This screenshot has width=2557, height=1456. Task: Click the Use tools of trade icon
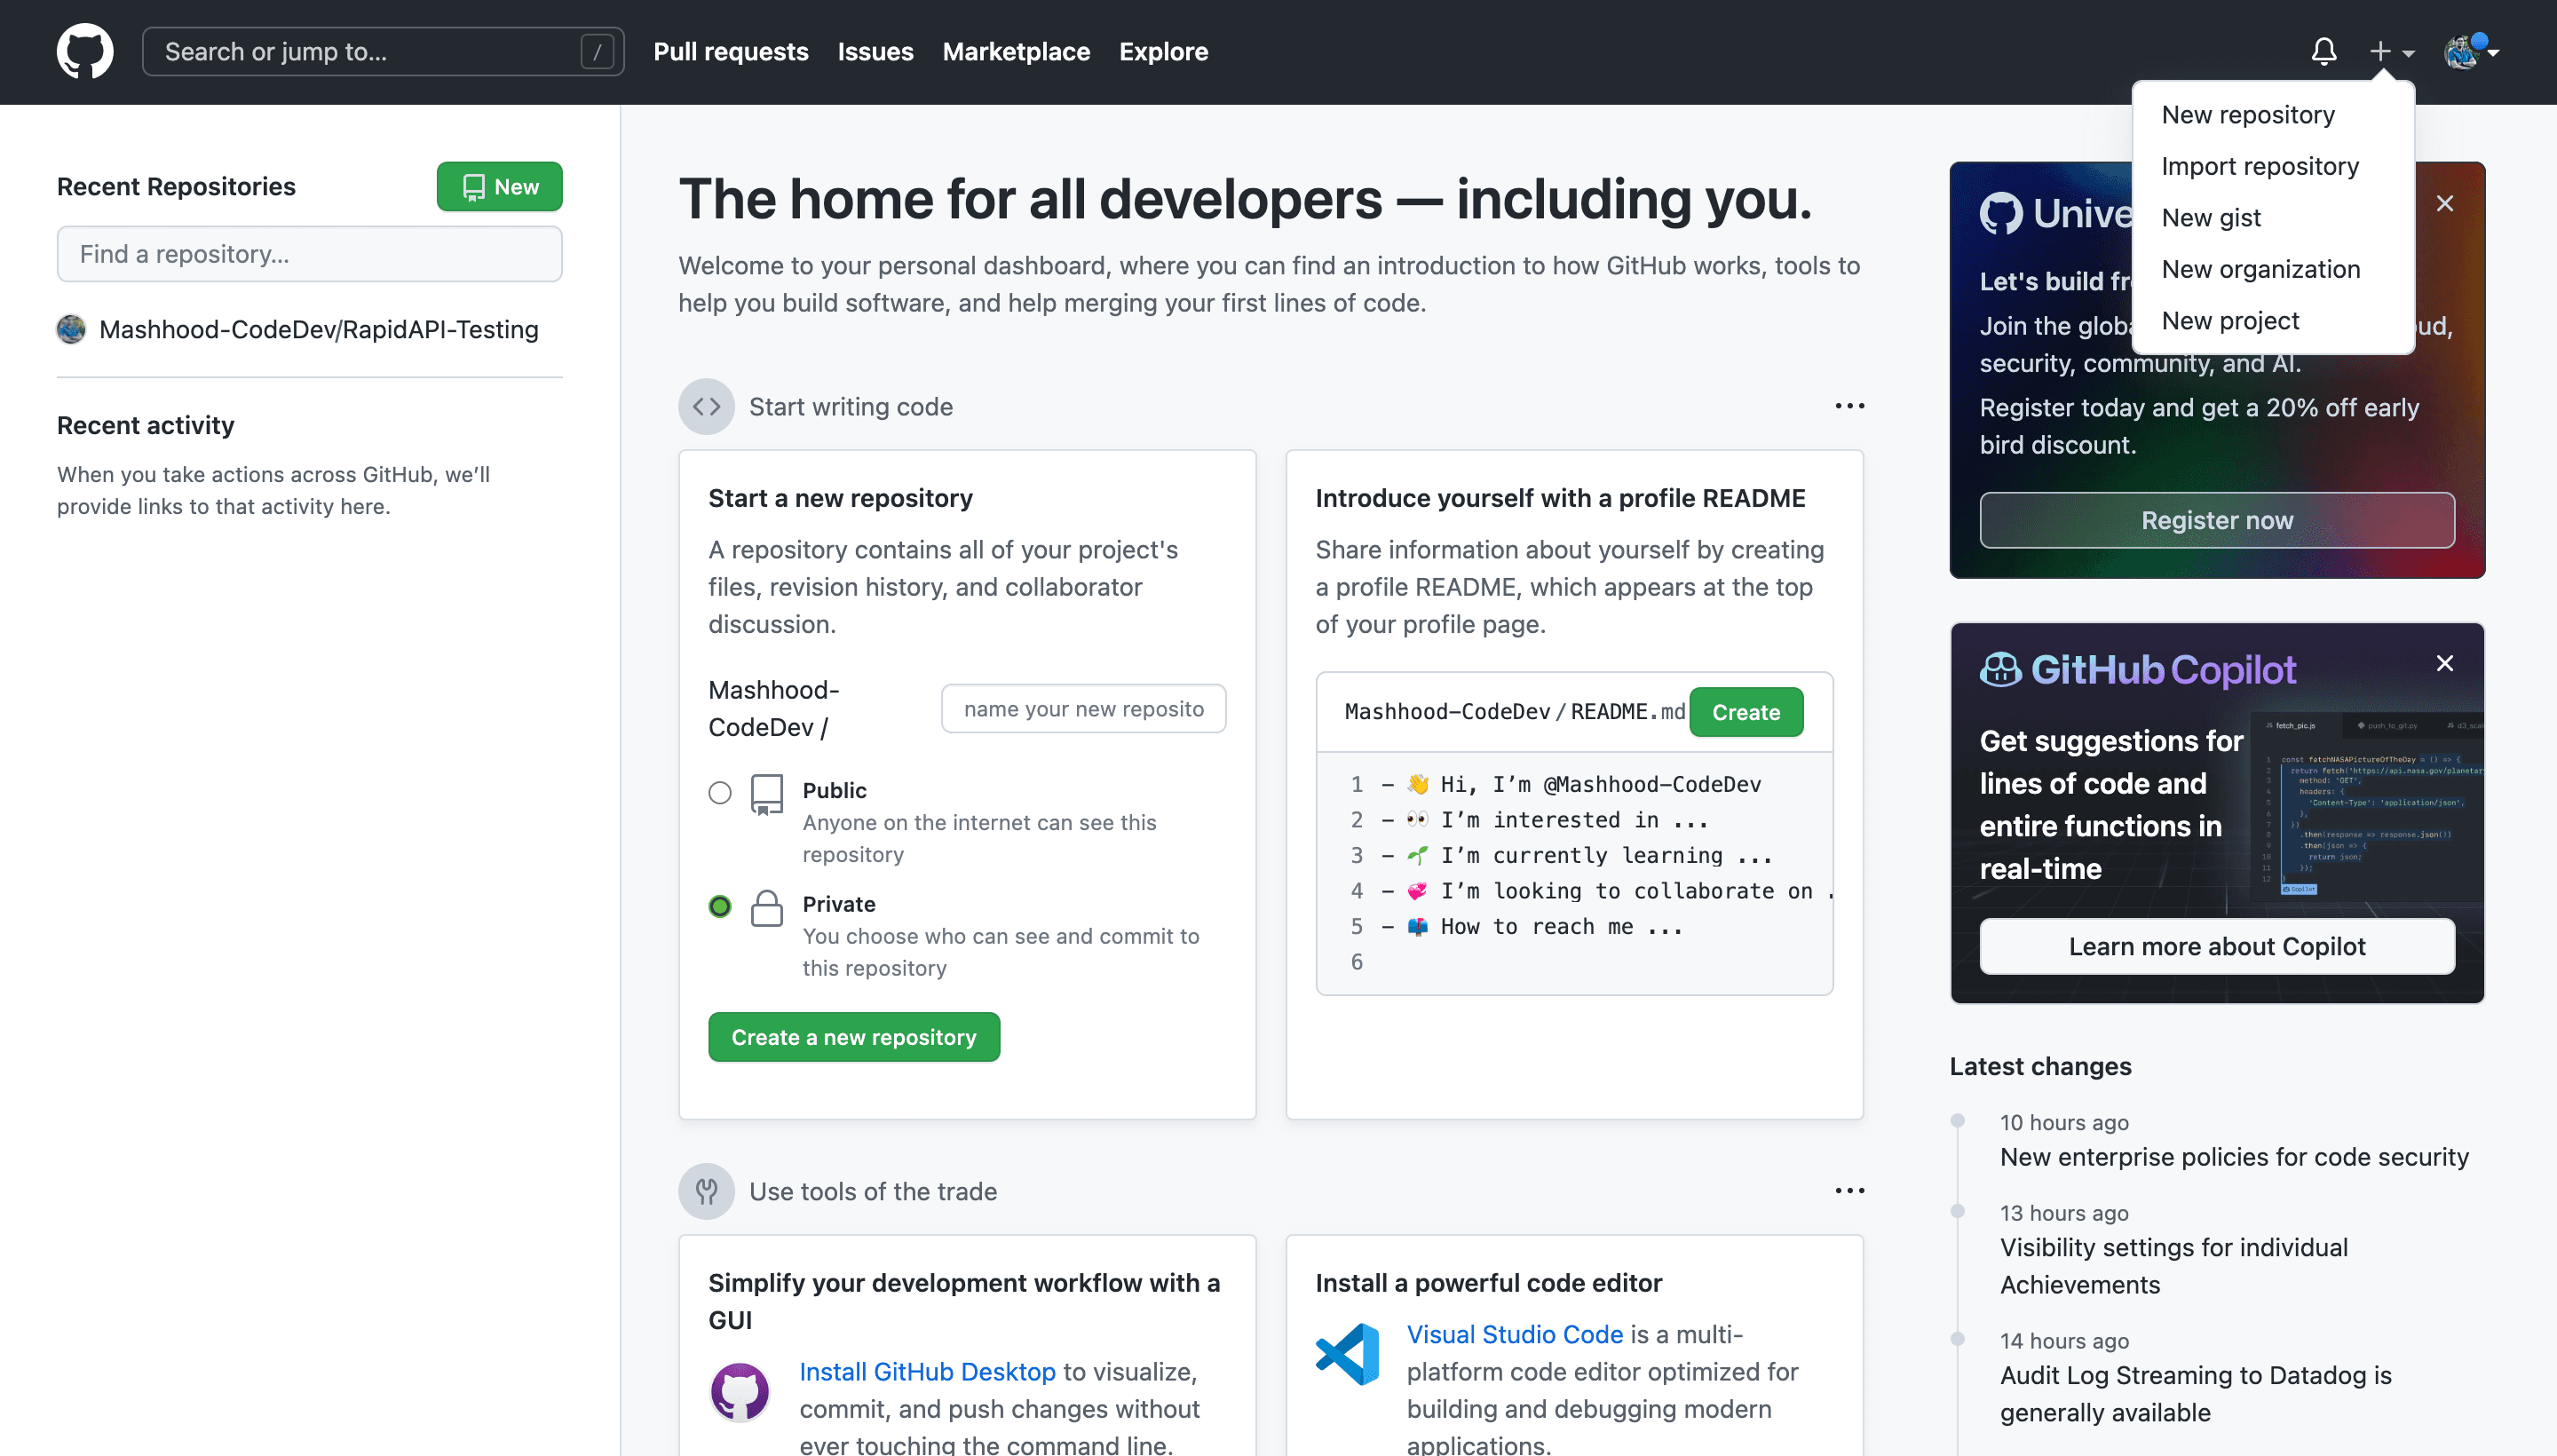706,1189
